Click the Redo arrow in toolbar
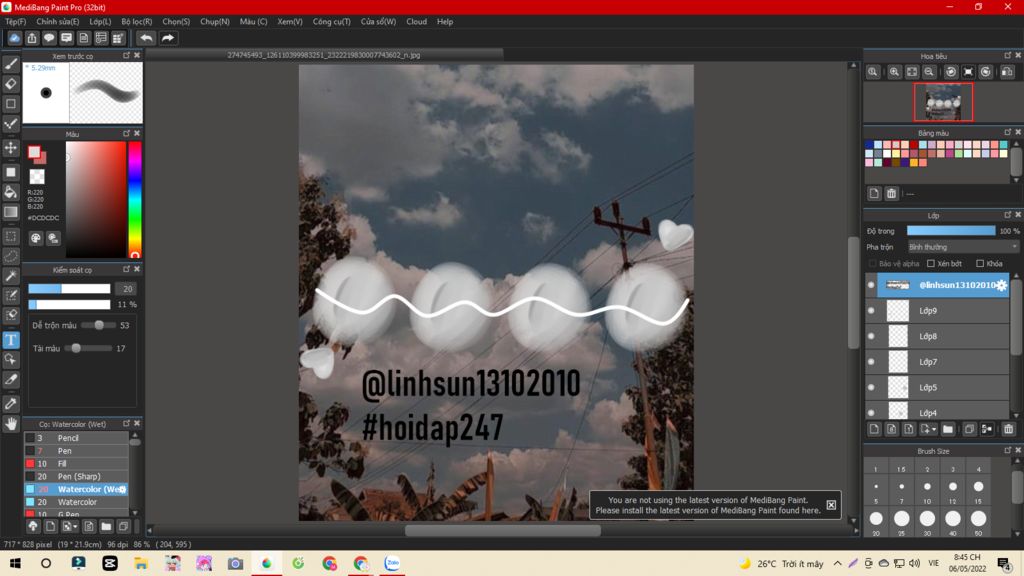 pyautogui.click(x=168, y=38)
